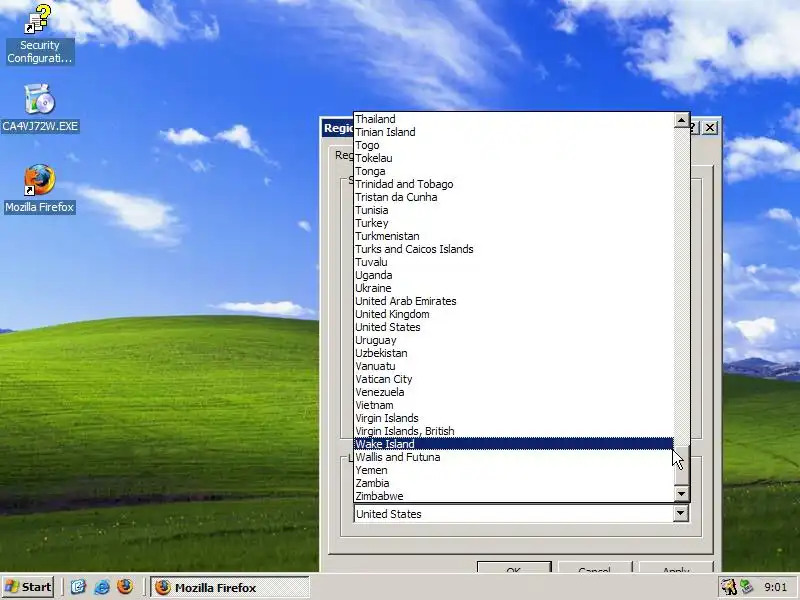
Task: Open the Start menu
Action: click(29, 587)
